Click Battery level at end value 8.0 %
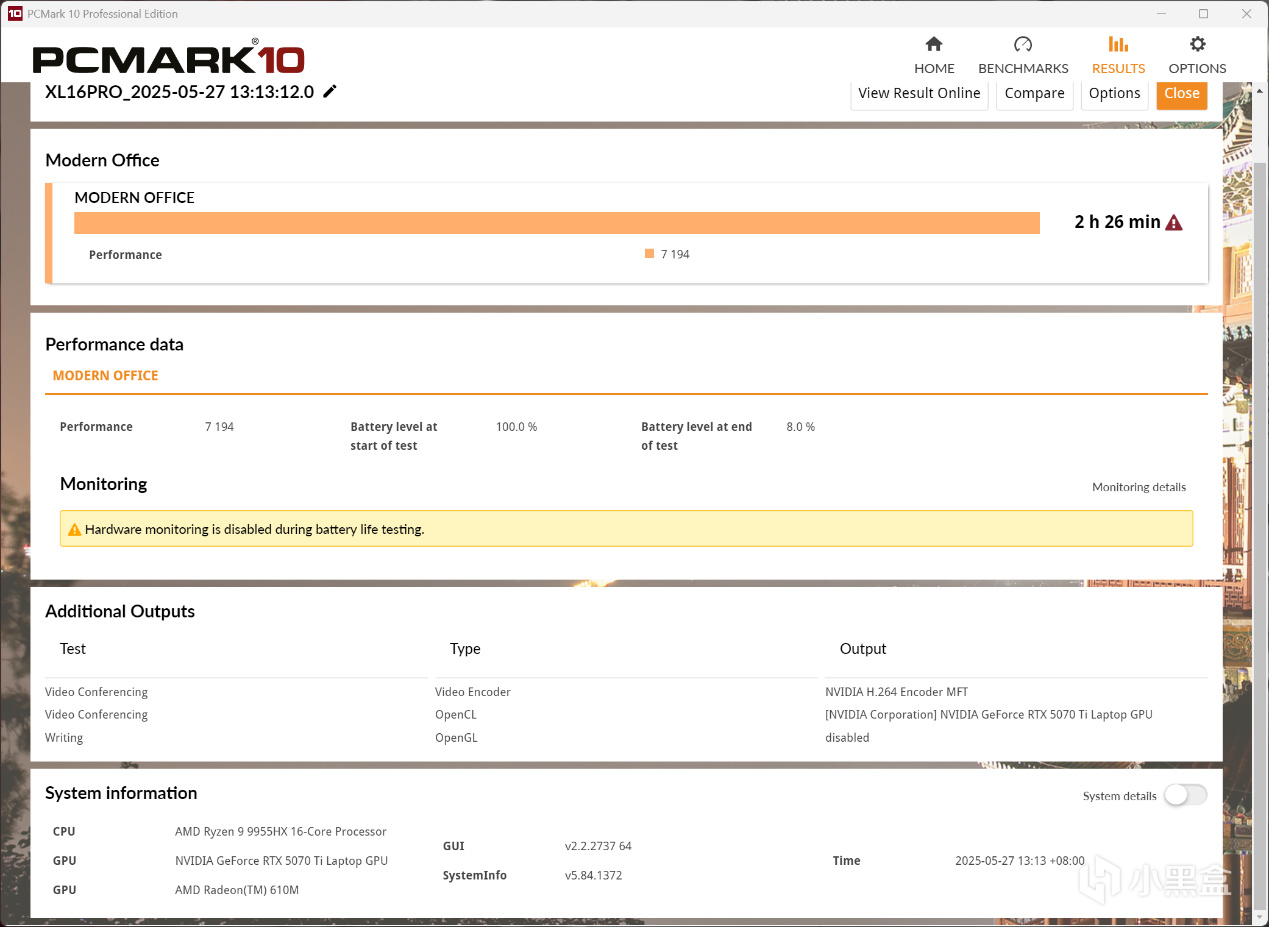 800,427
